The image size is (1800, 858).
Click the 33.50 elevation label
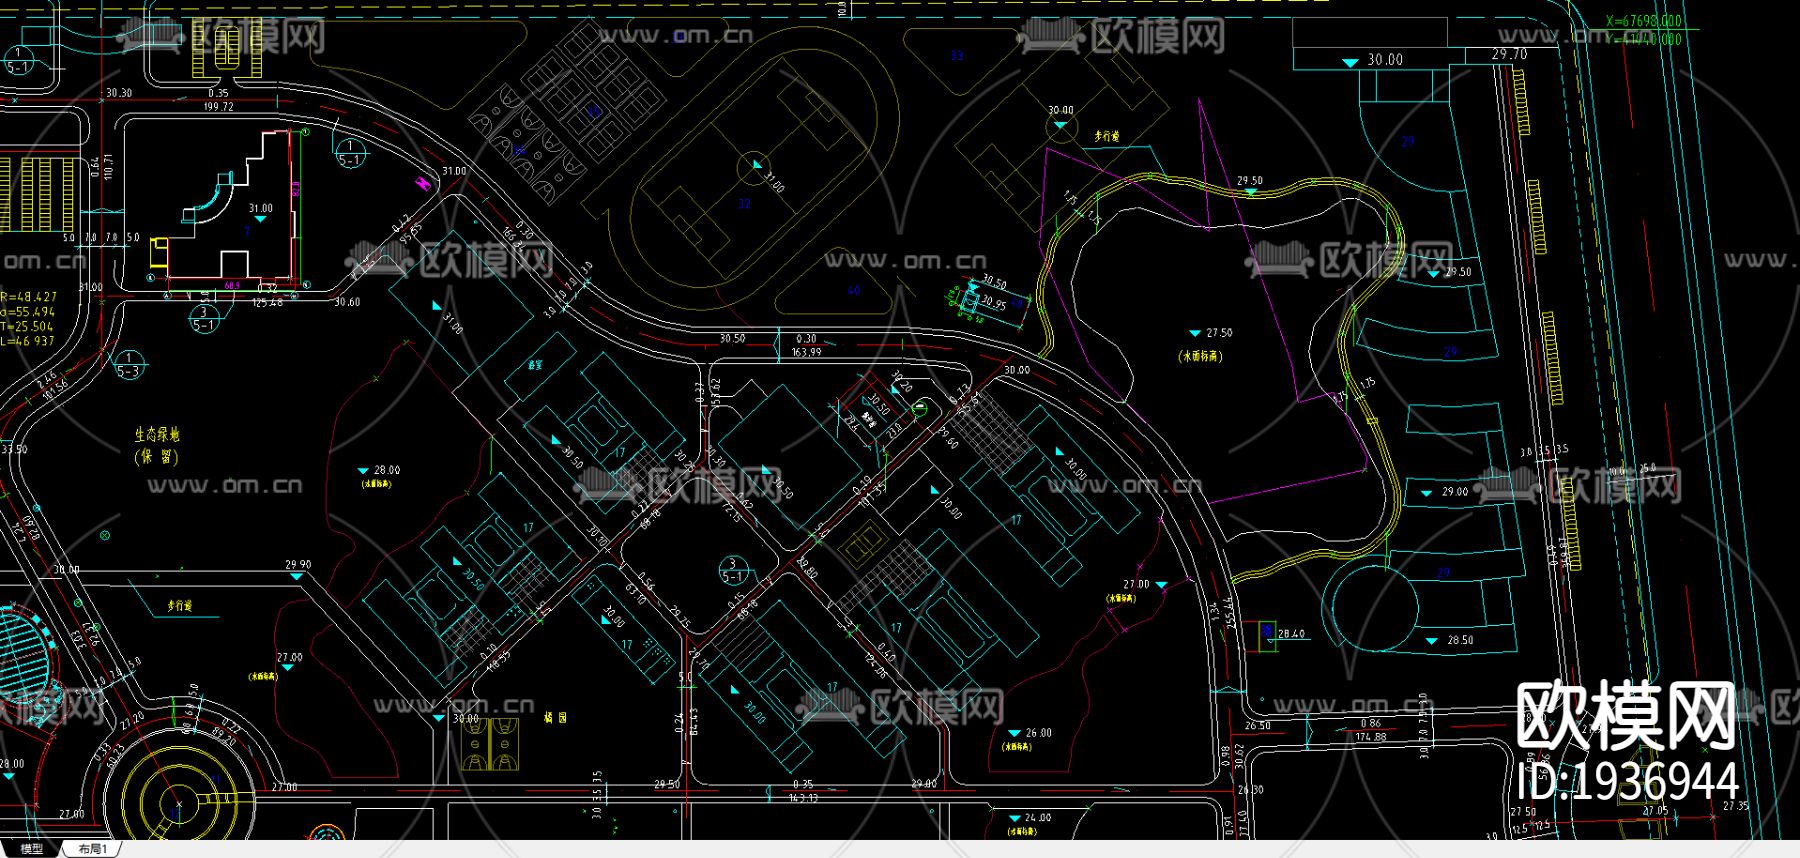click(14, 450)
